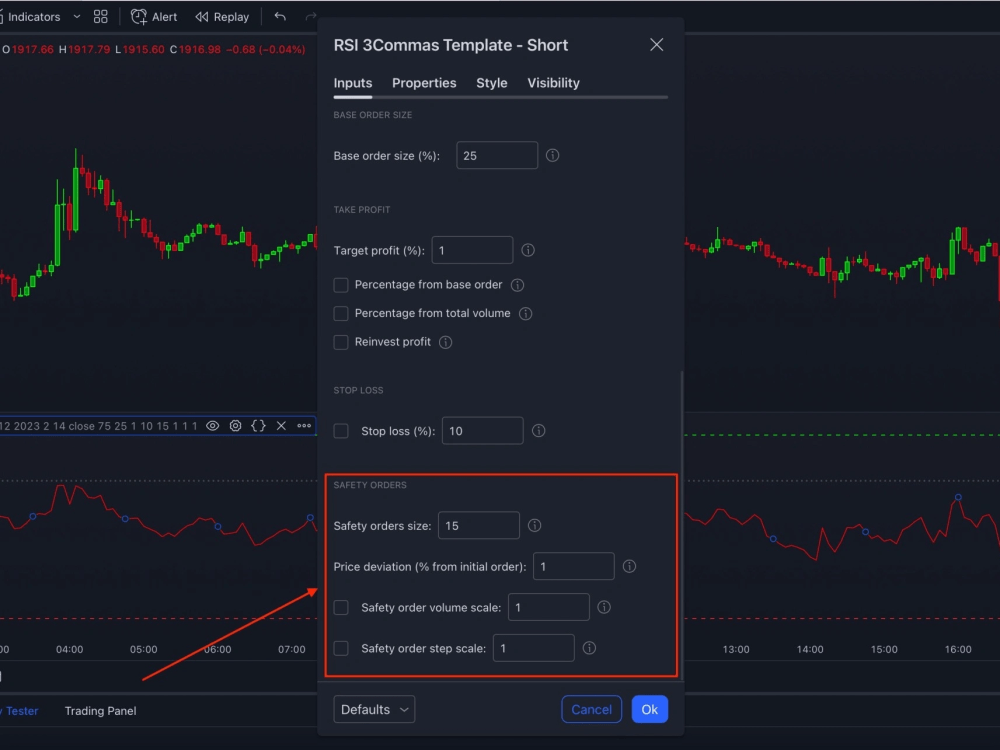1000x750 pixels.
Task: Click the undo arrow in toolbar
Action: (280, 17)
